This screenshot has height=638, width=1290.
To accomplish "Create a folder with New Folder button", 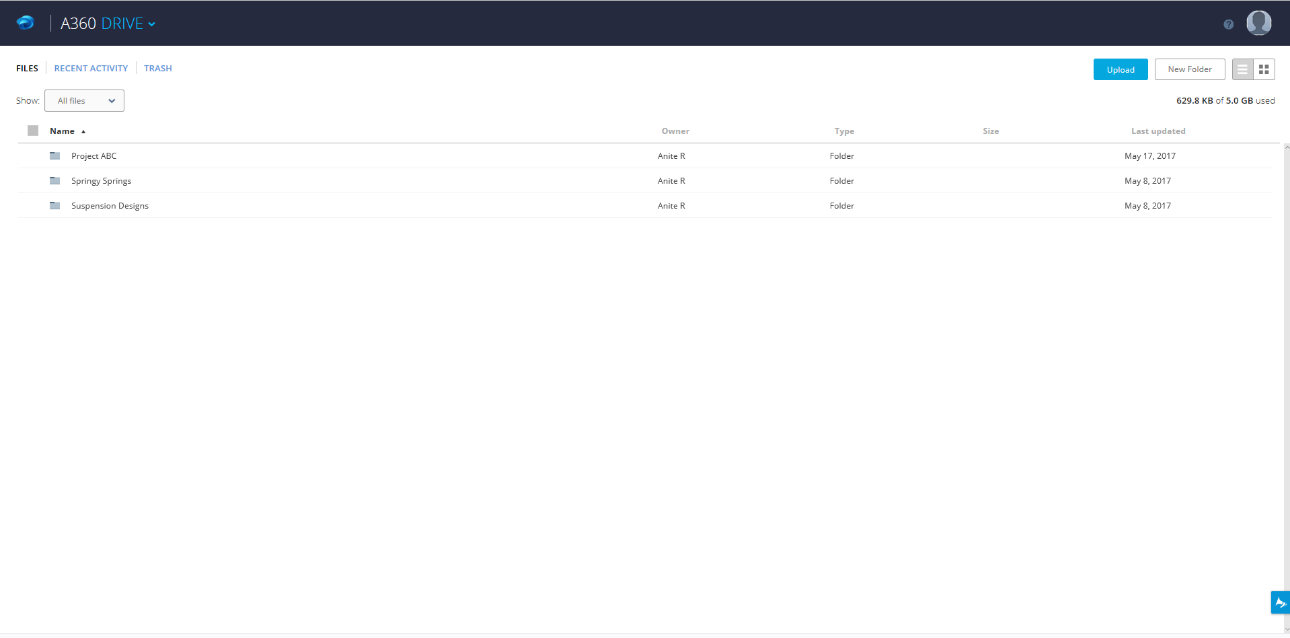I will click(x=1190, y=69).
